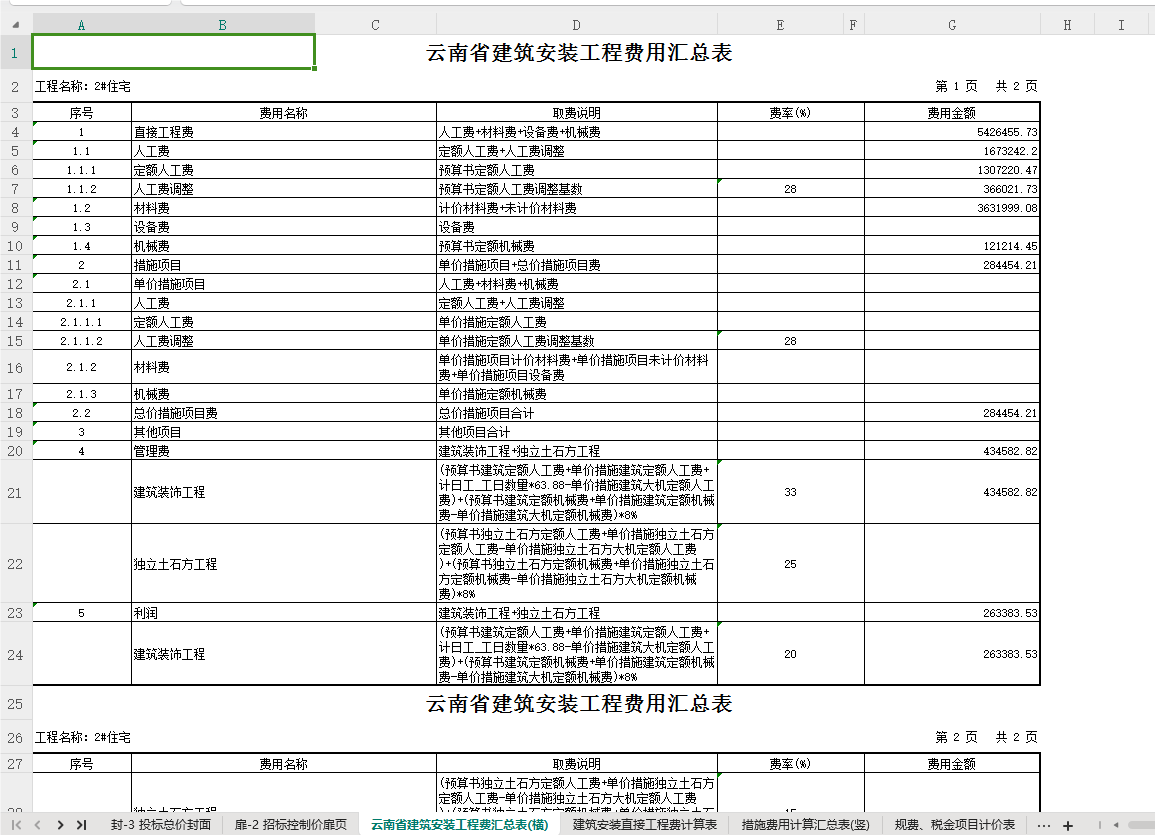Select column E header
The width and height of the screenshot is (1155, 835).
click(780, 25)
